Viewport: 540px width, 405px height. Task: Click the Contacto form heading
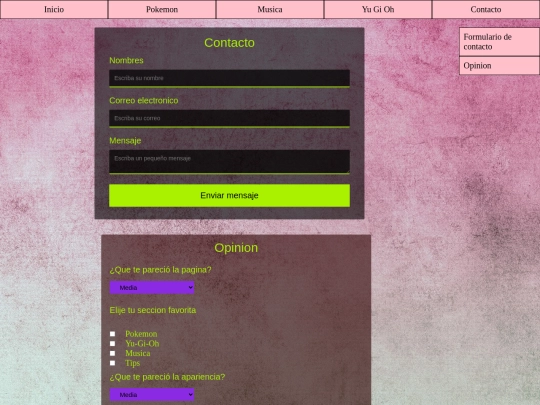coord(229,43)
